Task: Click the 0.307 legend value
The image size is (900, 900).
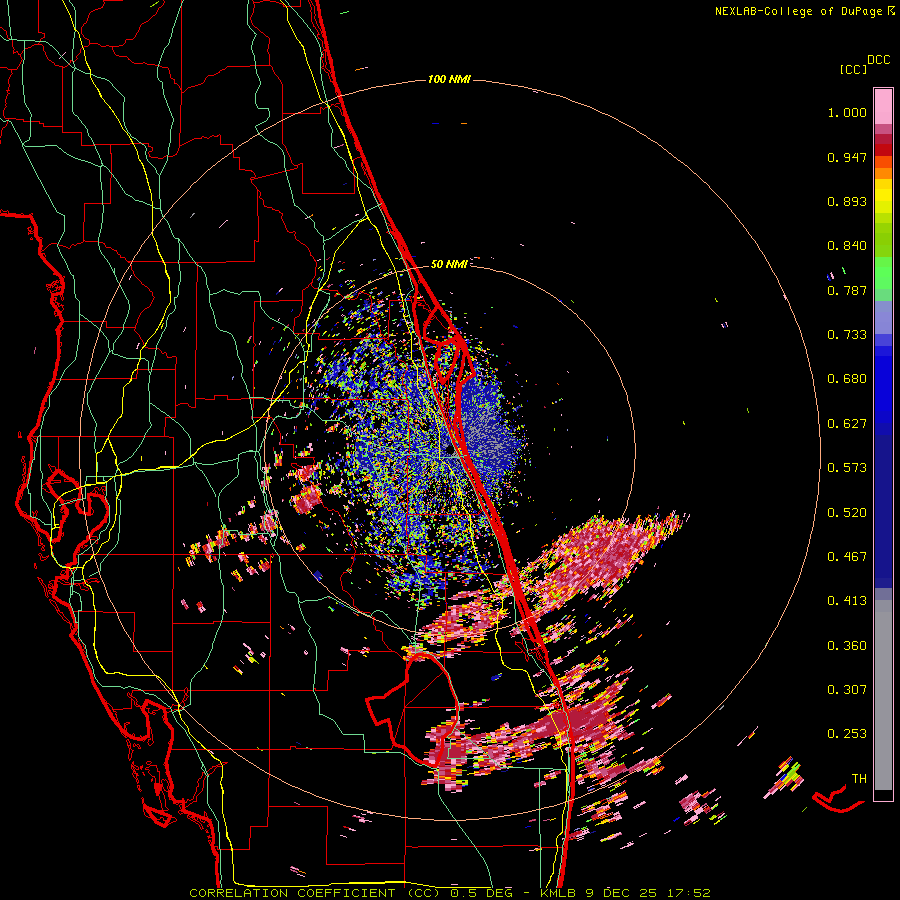Action: click(x=847, y=690)
